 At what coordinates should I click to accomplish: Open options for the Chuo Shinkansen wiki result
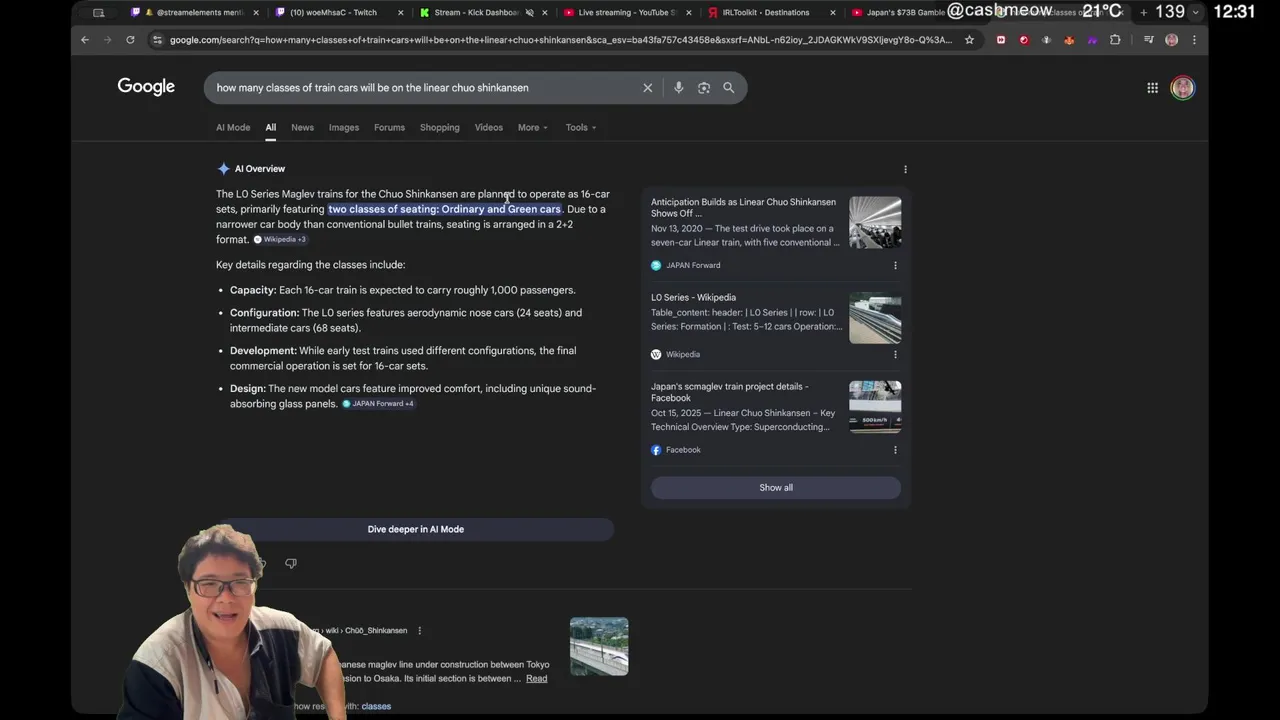click(x=419, y=631)
